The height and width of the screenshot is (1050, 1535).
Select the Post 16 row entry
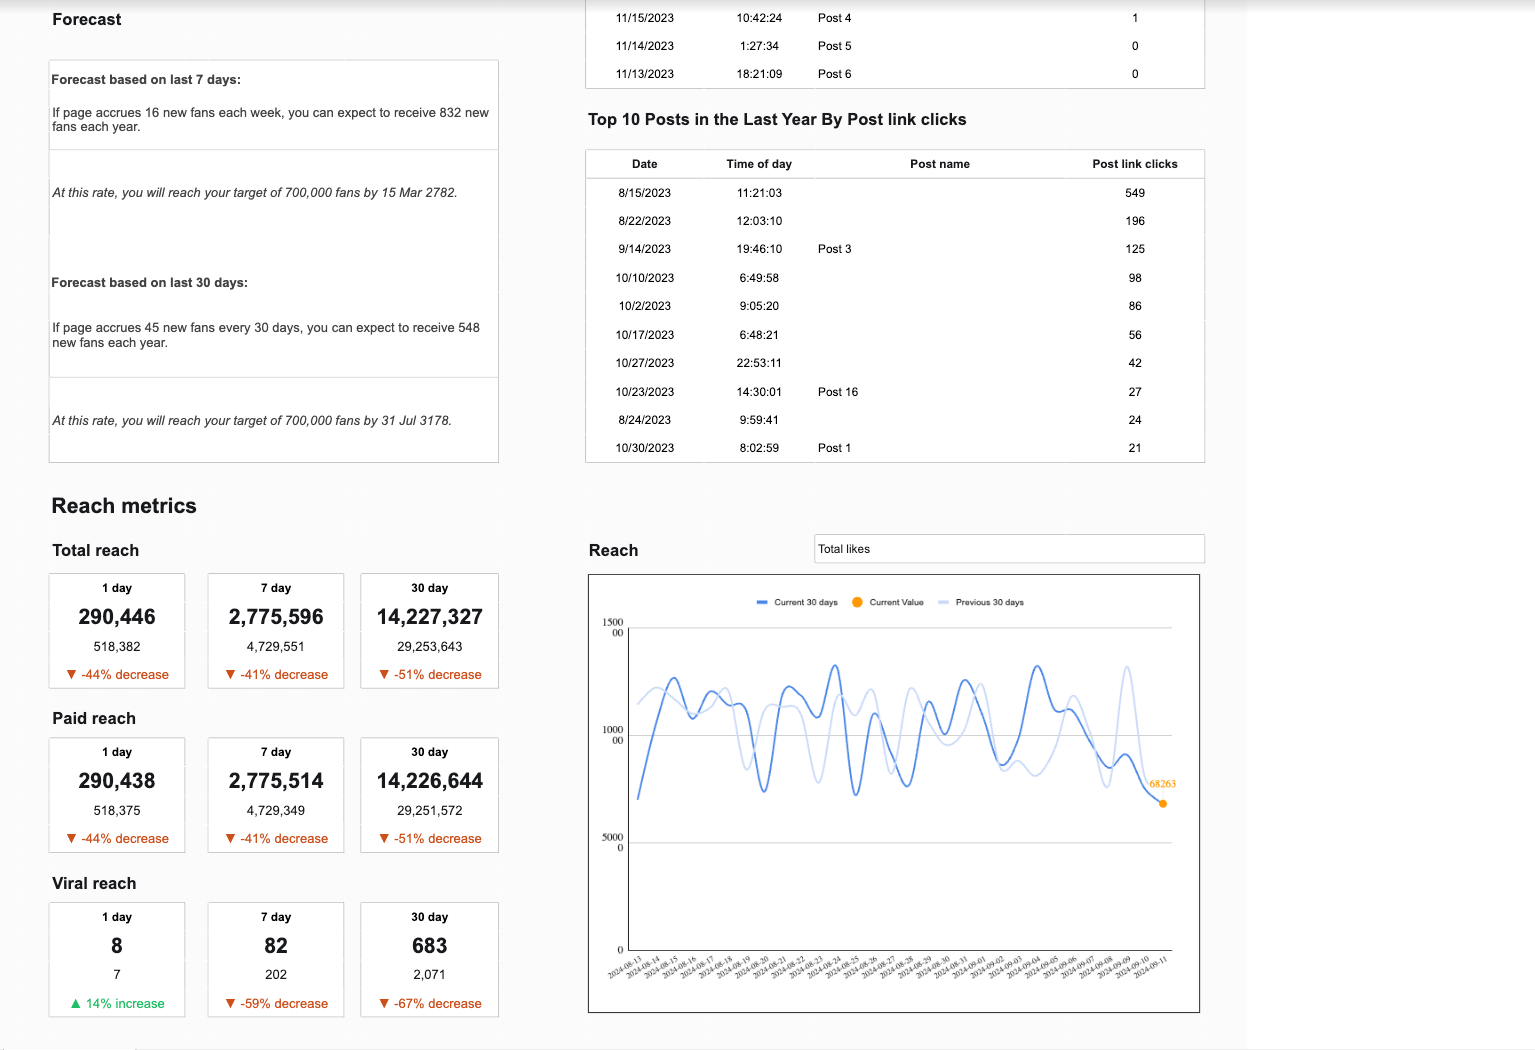838,392
